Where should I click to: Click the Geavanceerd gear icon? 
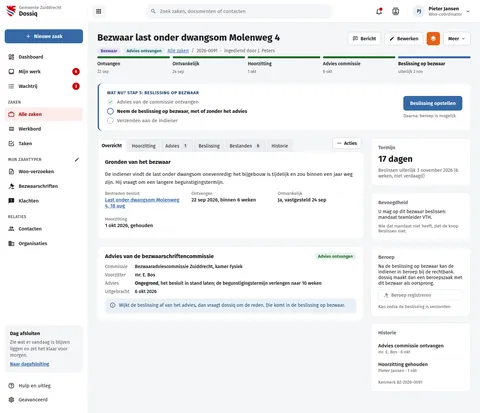(x=11, y=400)
